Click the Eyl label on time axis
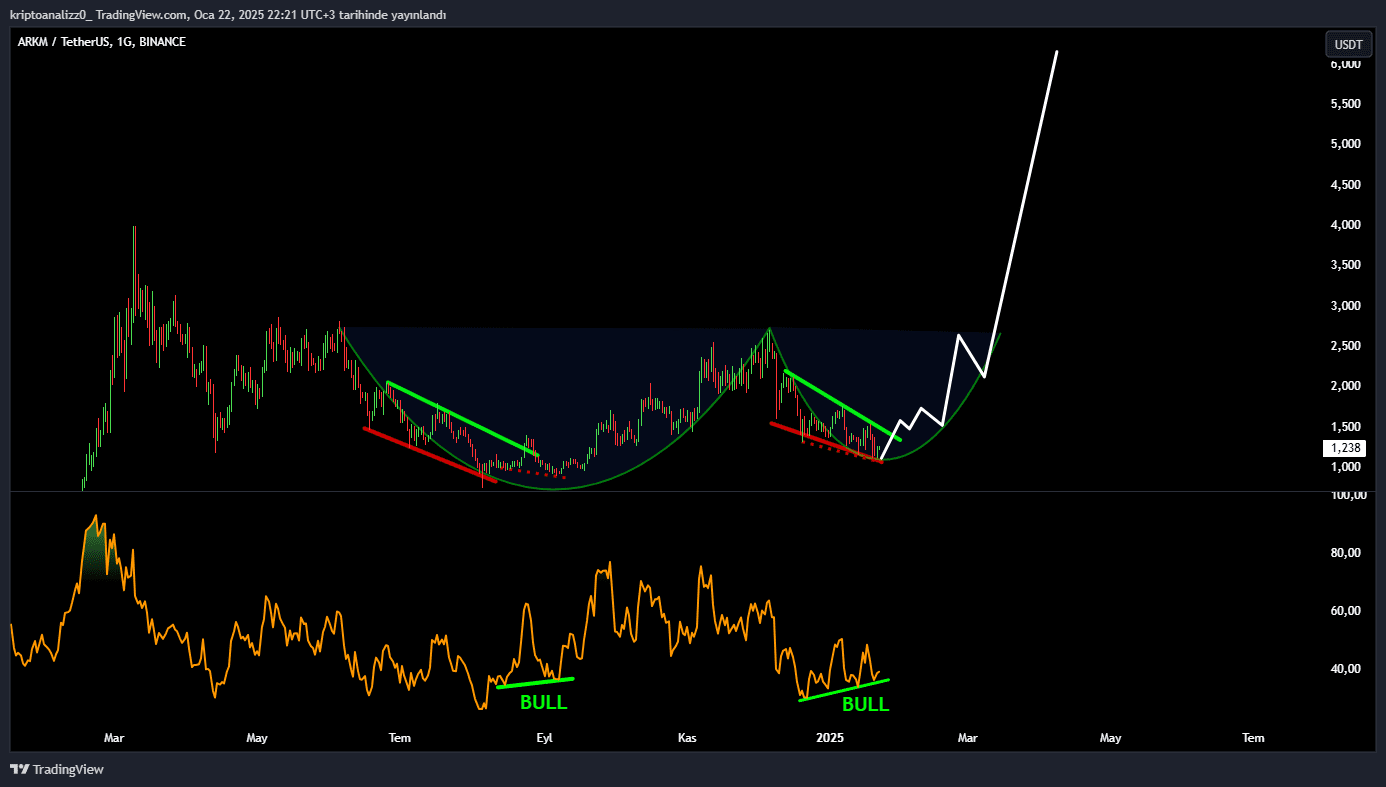This screenshot has height=787, width=1386. click(x=545, y=738)
